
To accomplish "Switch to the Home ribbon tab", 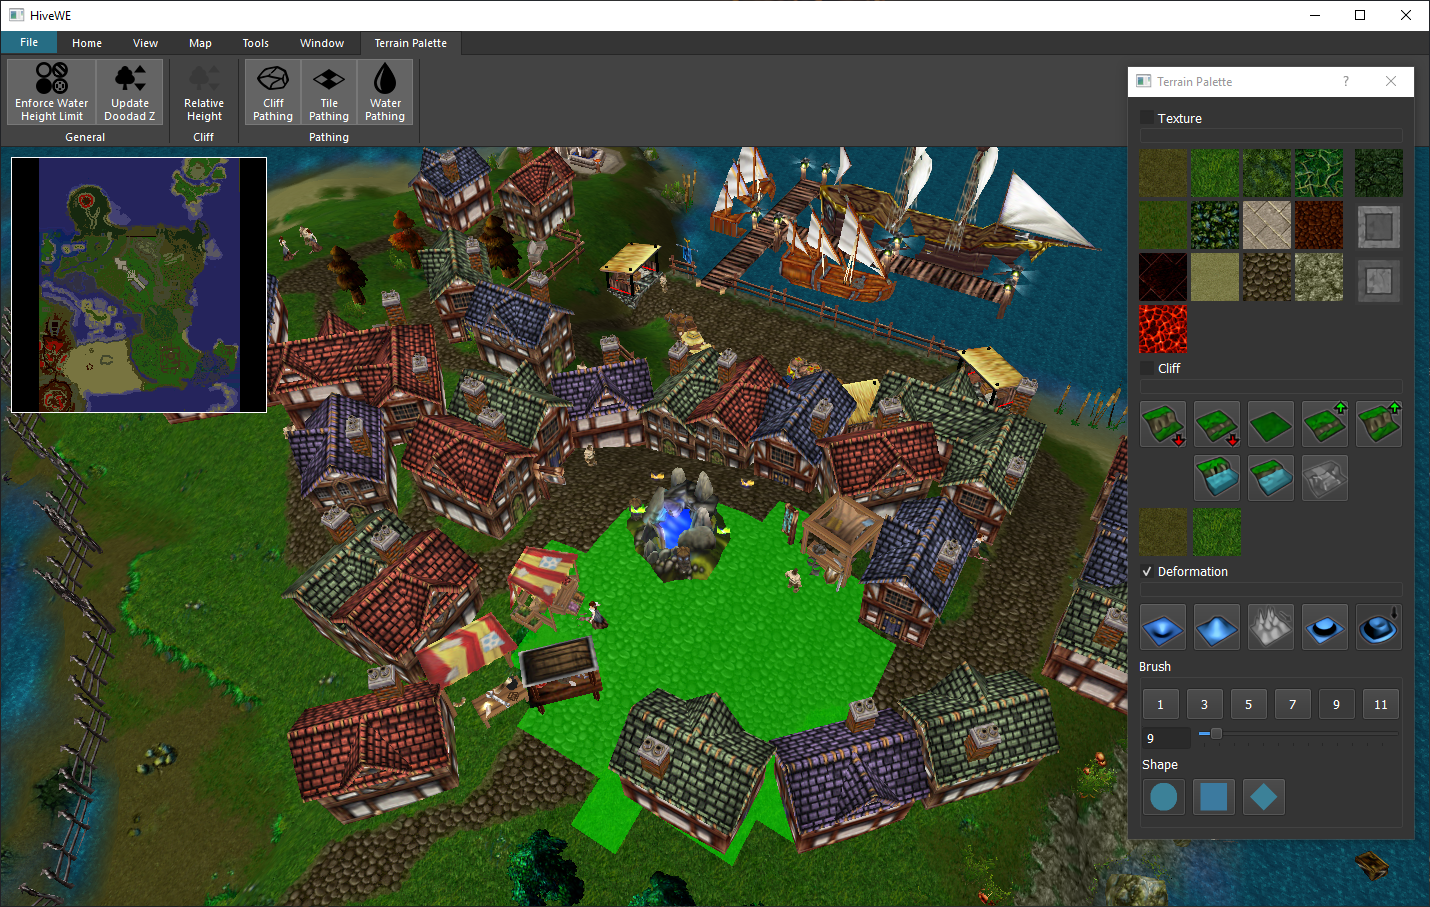I will (87, 43).
